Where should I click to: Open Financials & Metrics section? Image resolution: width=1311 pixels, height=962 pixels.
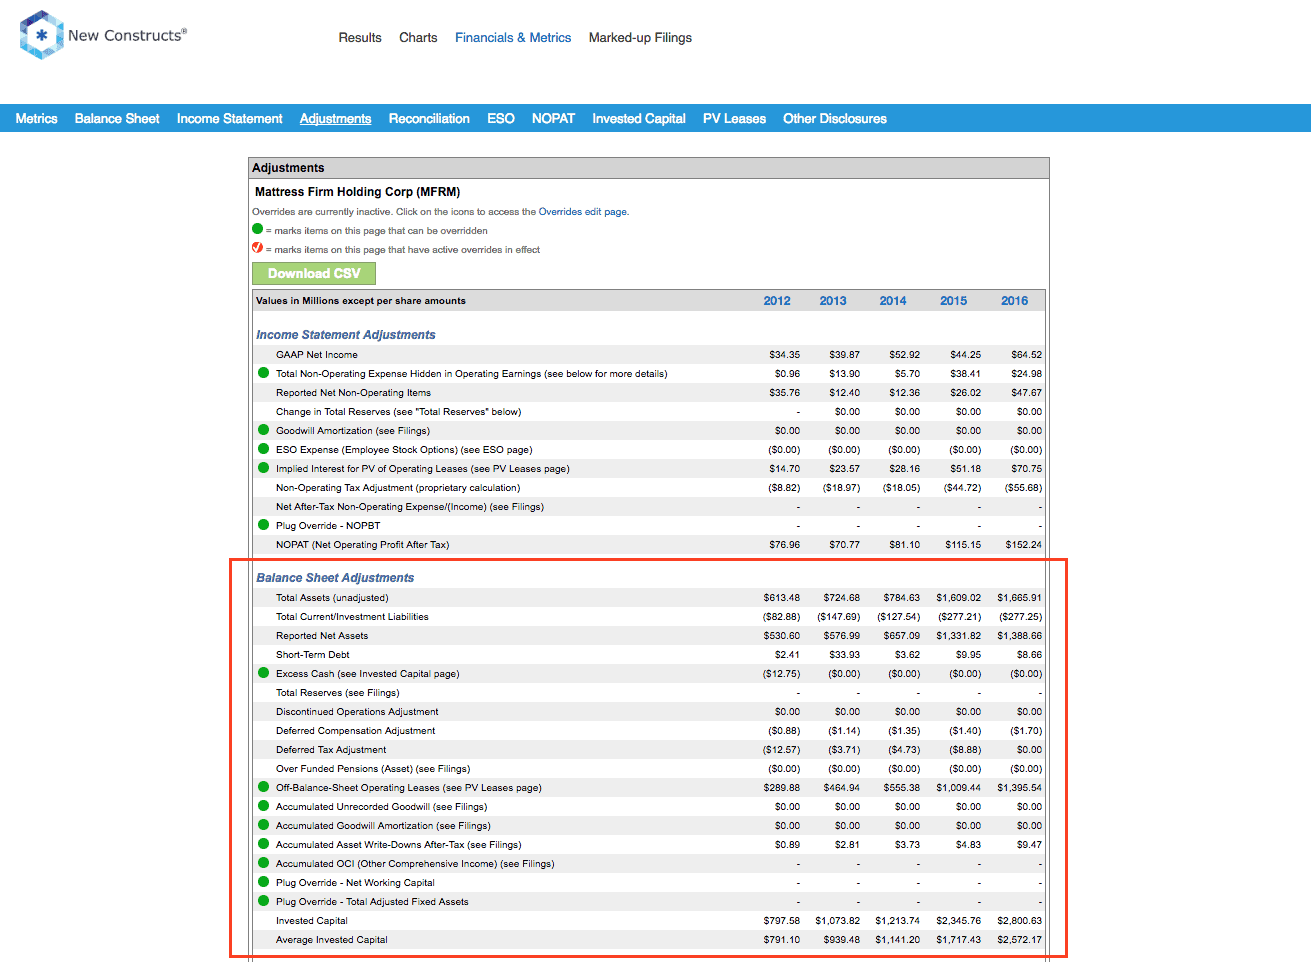513,38
